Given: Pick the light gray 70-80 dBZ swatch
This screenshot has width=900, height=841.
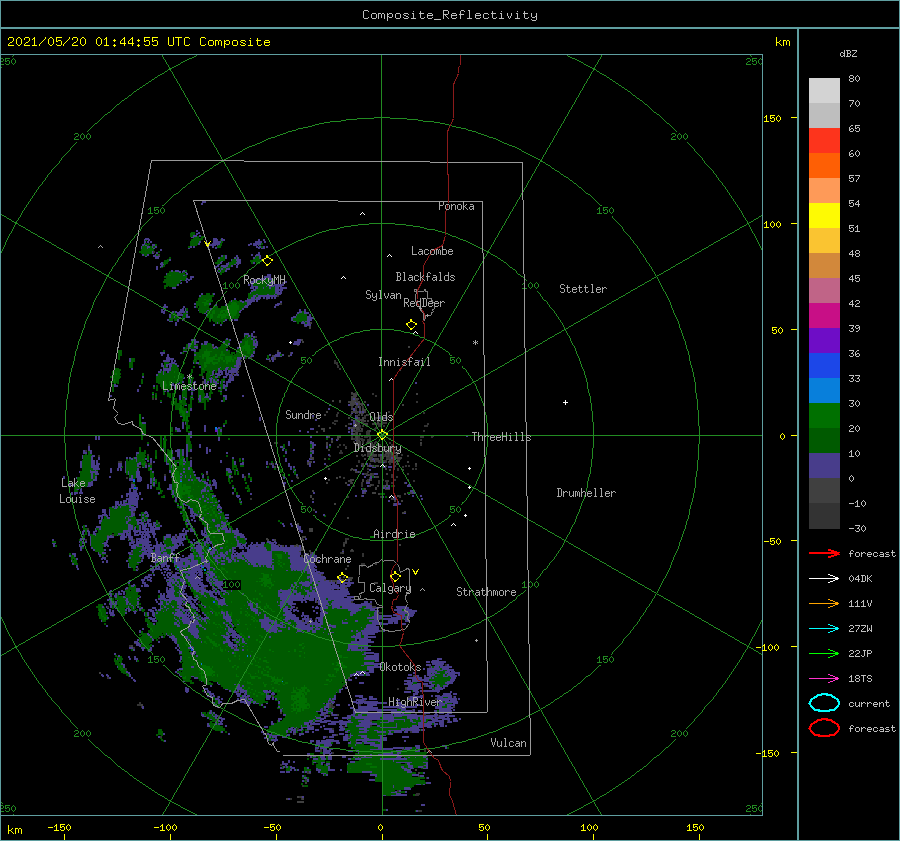Looking at the screenshot, I should 824,91.
